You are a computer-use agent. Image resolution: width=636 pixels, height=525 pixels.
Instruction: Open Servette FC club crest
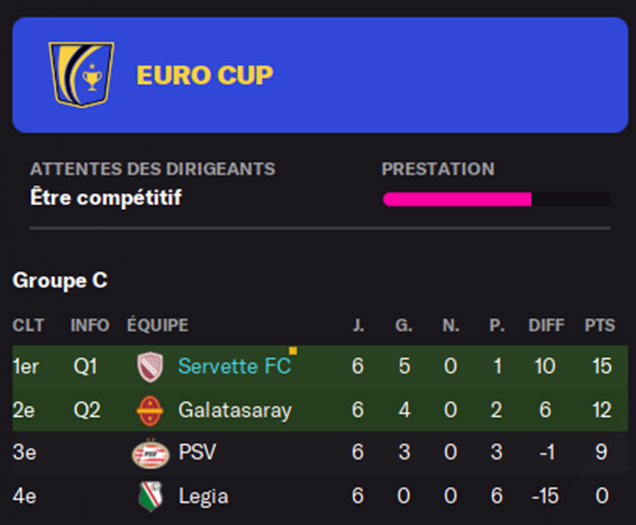click(x=150, y=367)
